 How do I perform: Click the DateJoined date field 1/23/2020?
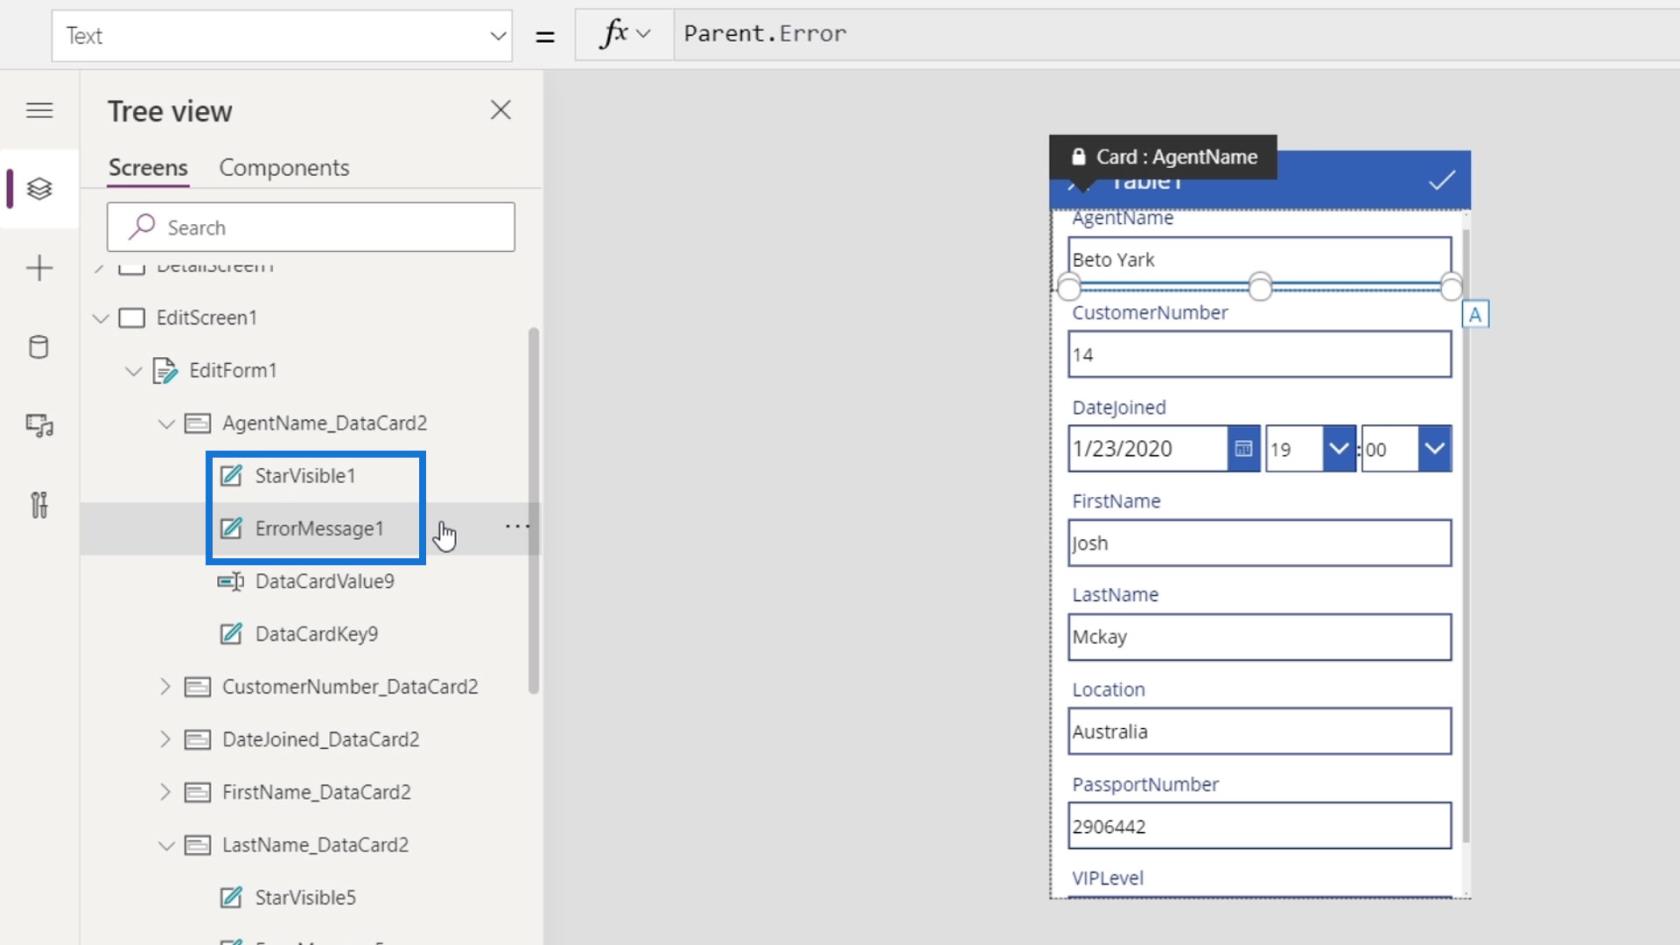tap(1148, 449)
